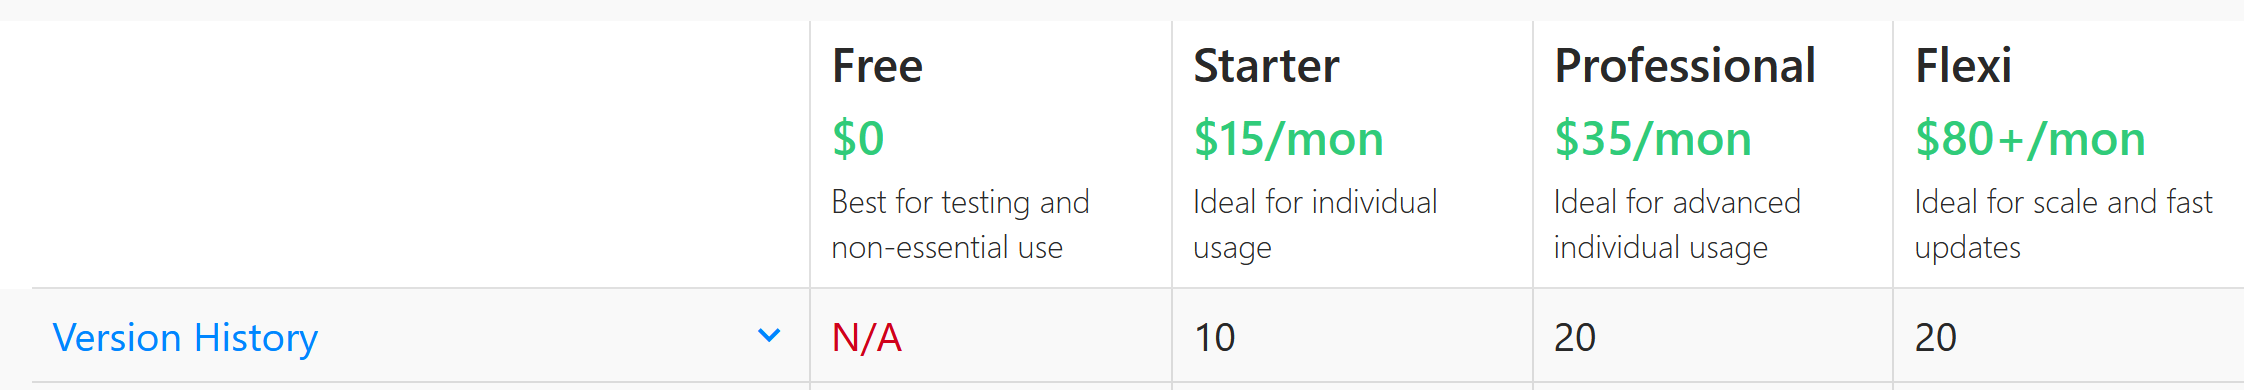Select the Starter plan heading
This screenshot has width=2244, height=390.
click(x=1266, y=66)
